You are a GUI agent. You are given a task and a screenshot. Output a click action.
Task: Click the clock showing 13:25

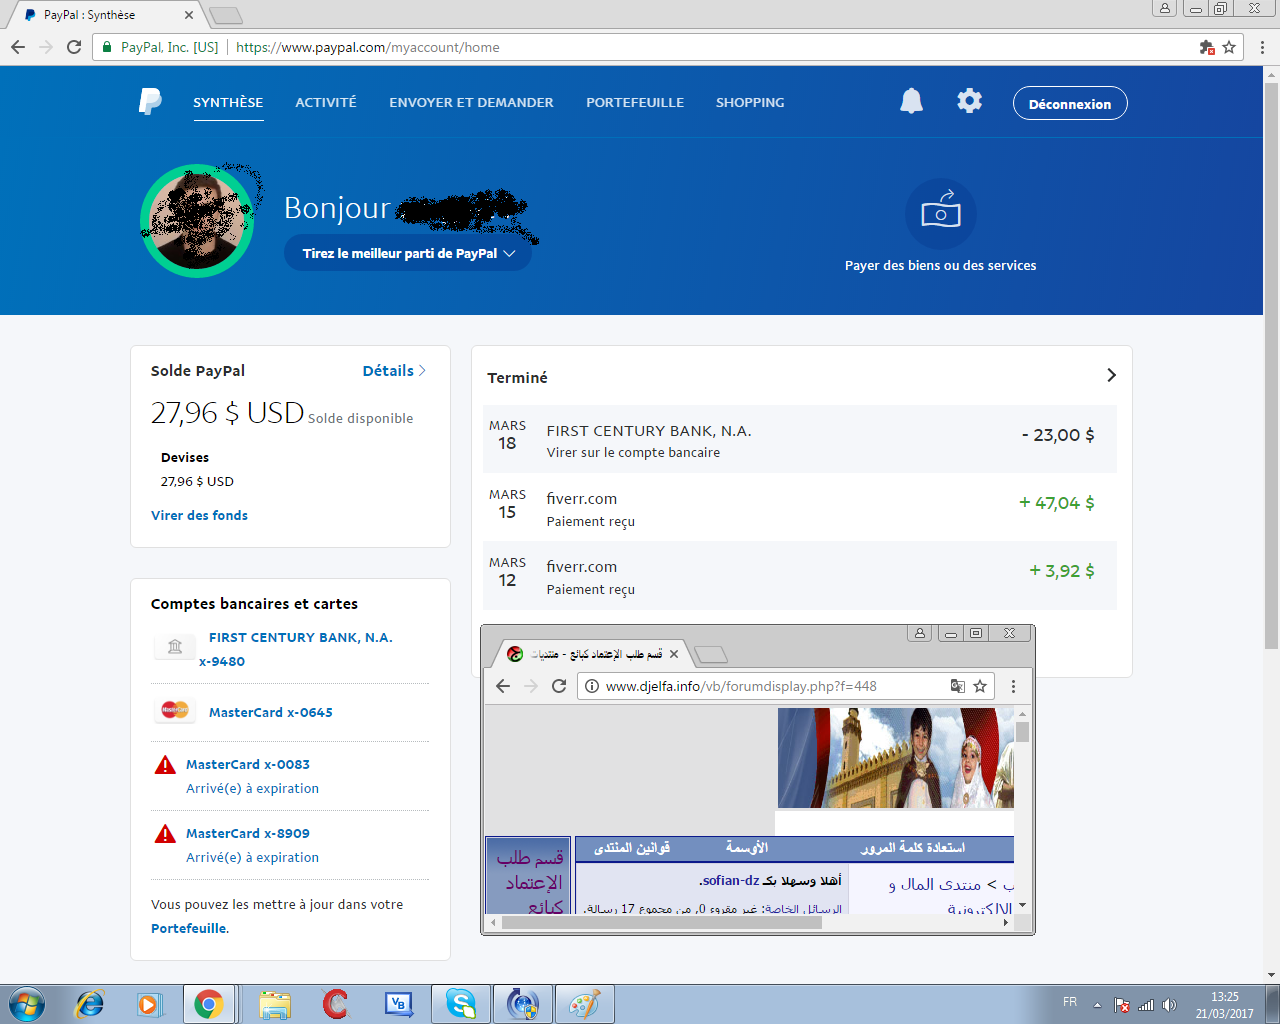[1224, 997]
